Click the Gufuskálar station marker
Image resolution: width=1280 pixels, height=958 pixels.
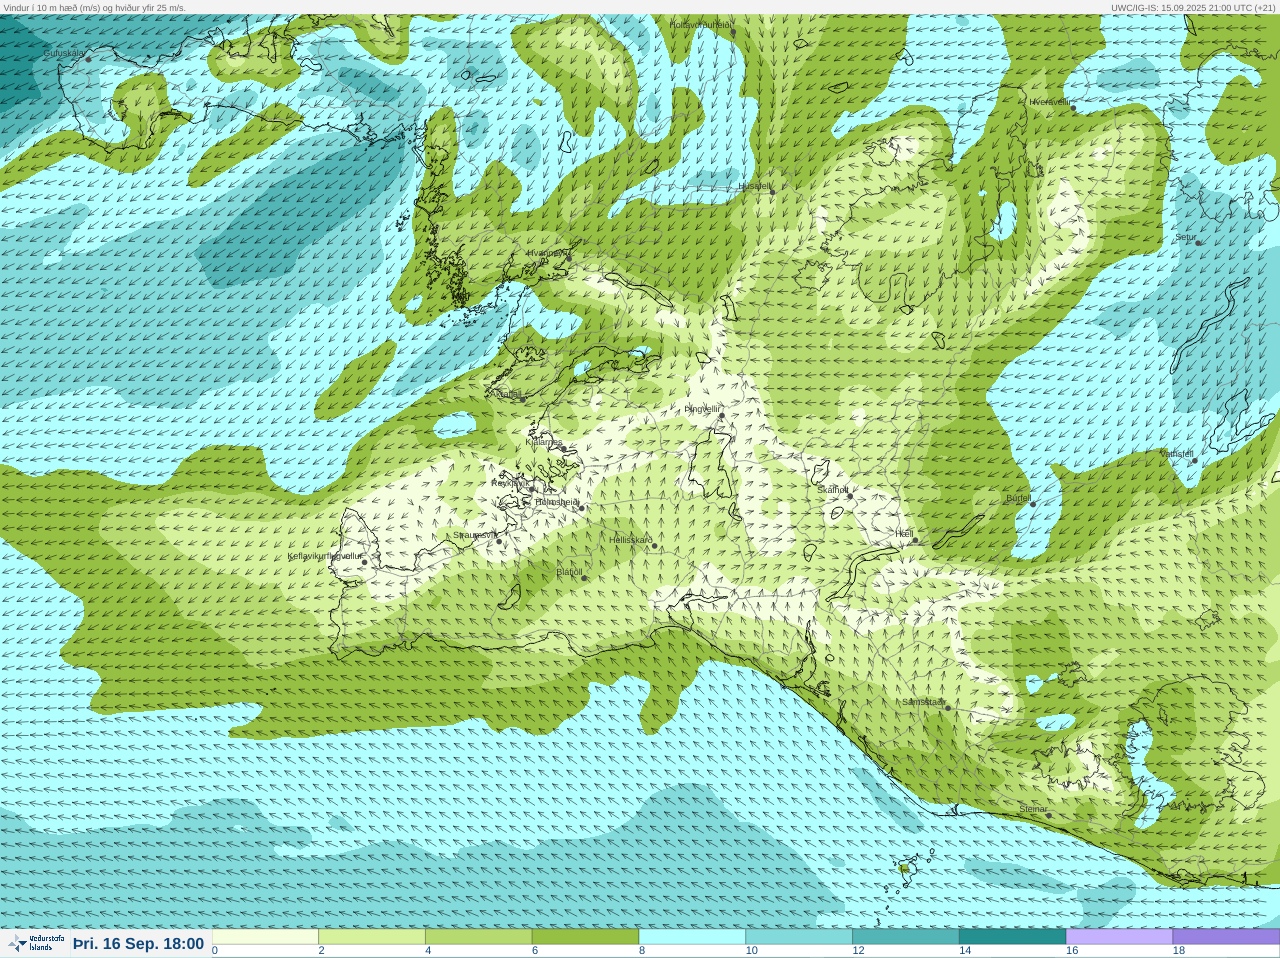[88, 59]
